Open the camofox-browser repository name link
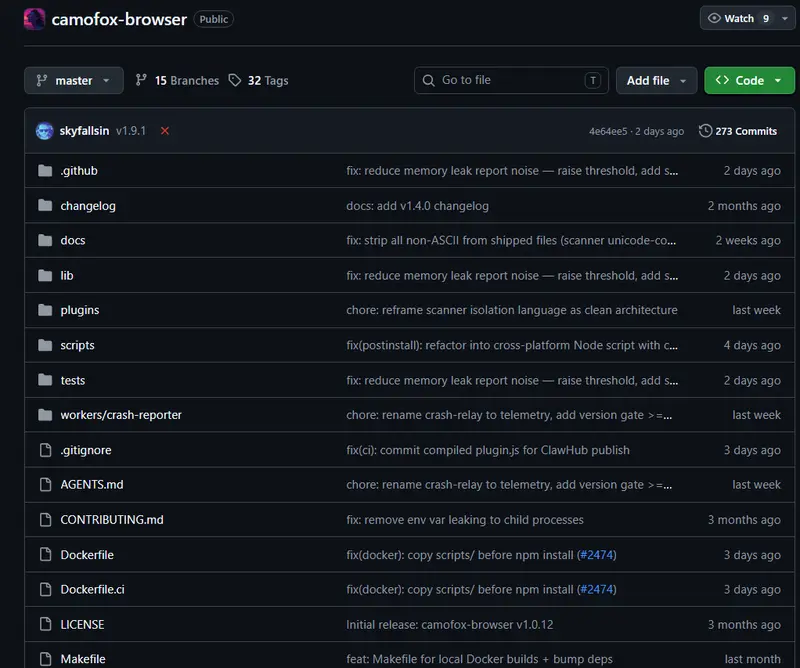 coord(119,19)
